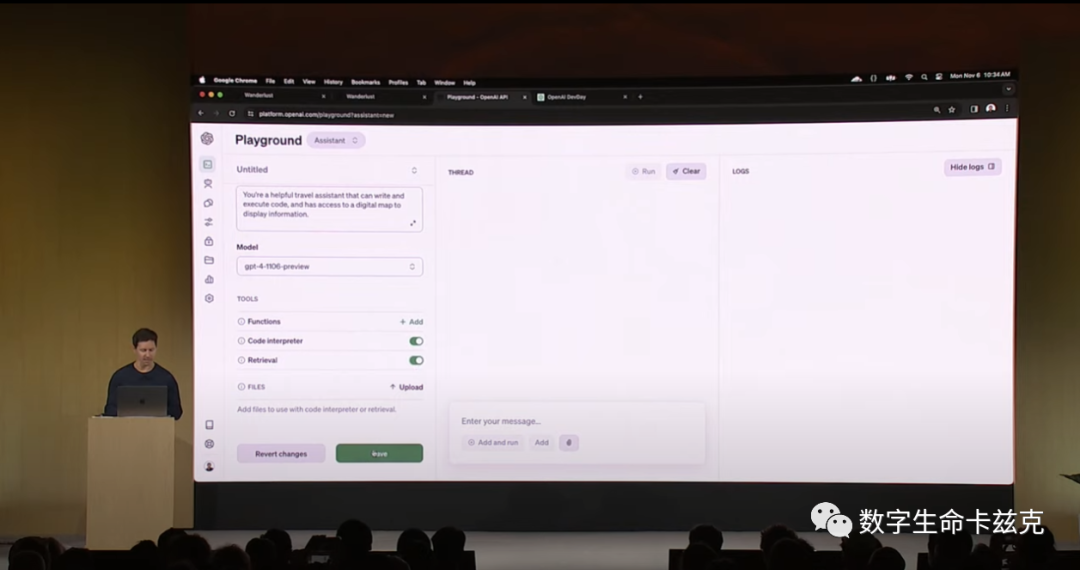The image size is (1080, 570).
Task: Click the Enter your message field
Action: 577,421
